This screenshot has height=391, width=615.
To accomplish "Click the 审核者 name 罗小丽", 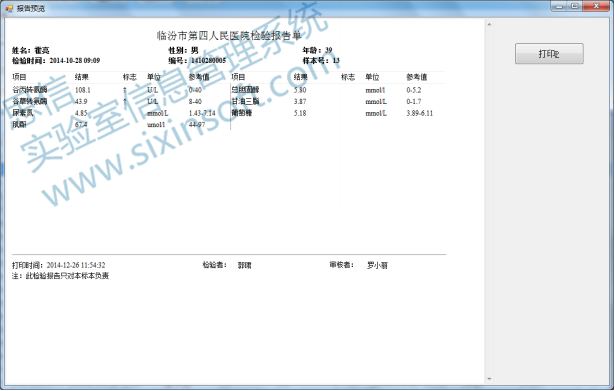I will click(x=377, y=265).
